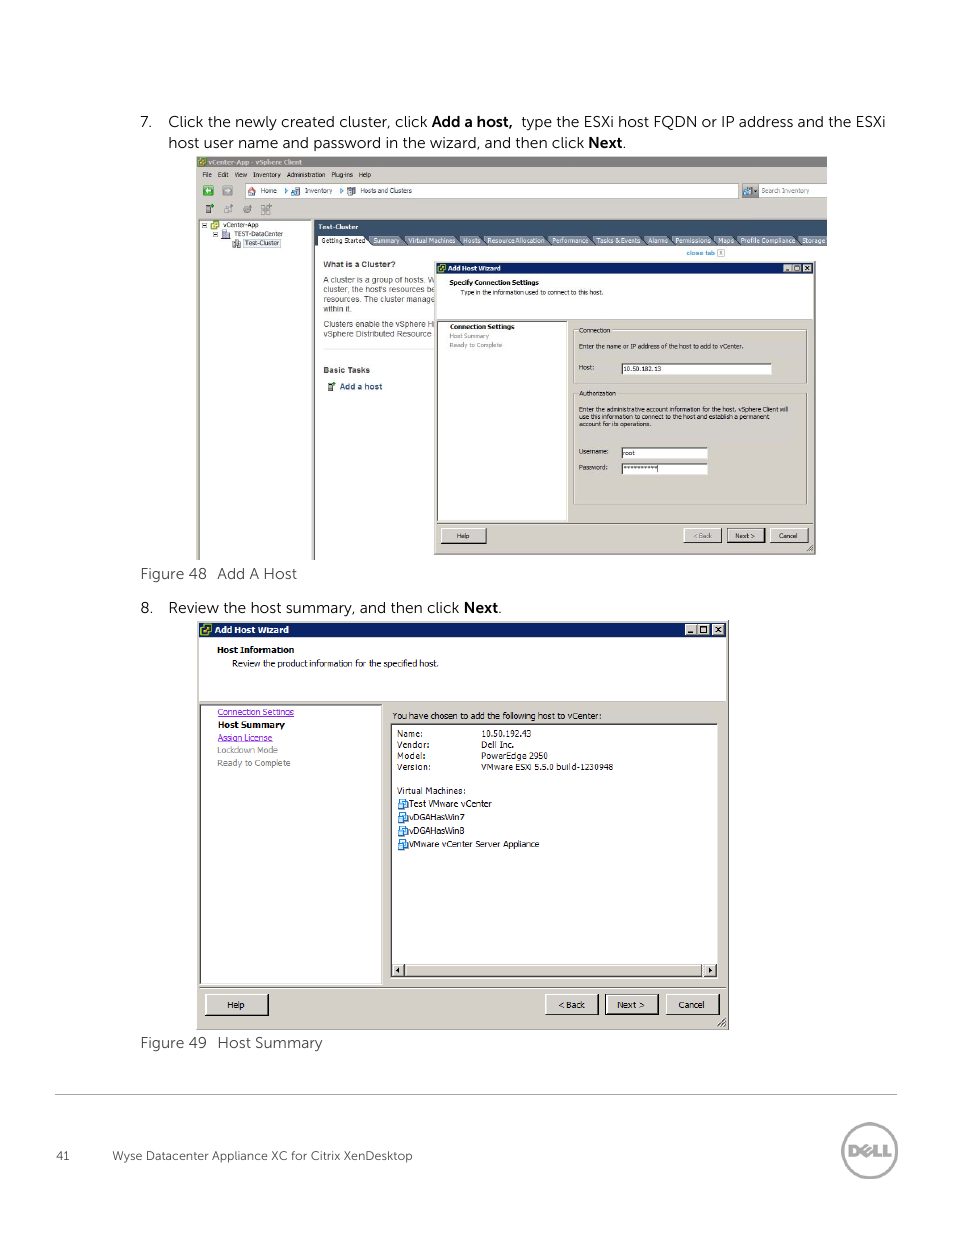
Task: Click the Hosts and Clusters breadcrumb icon
Action: 352,191
